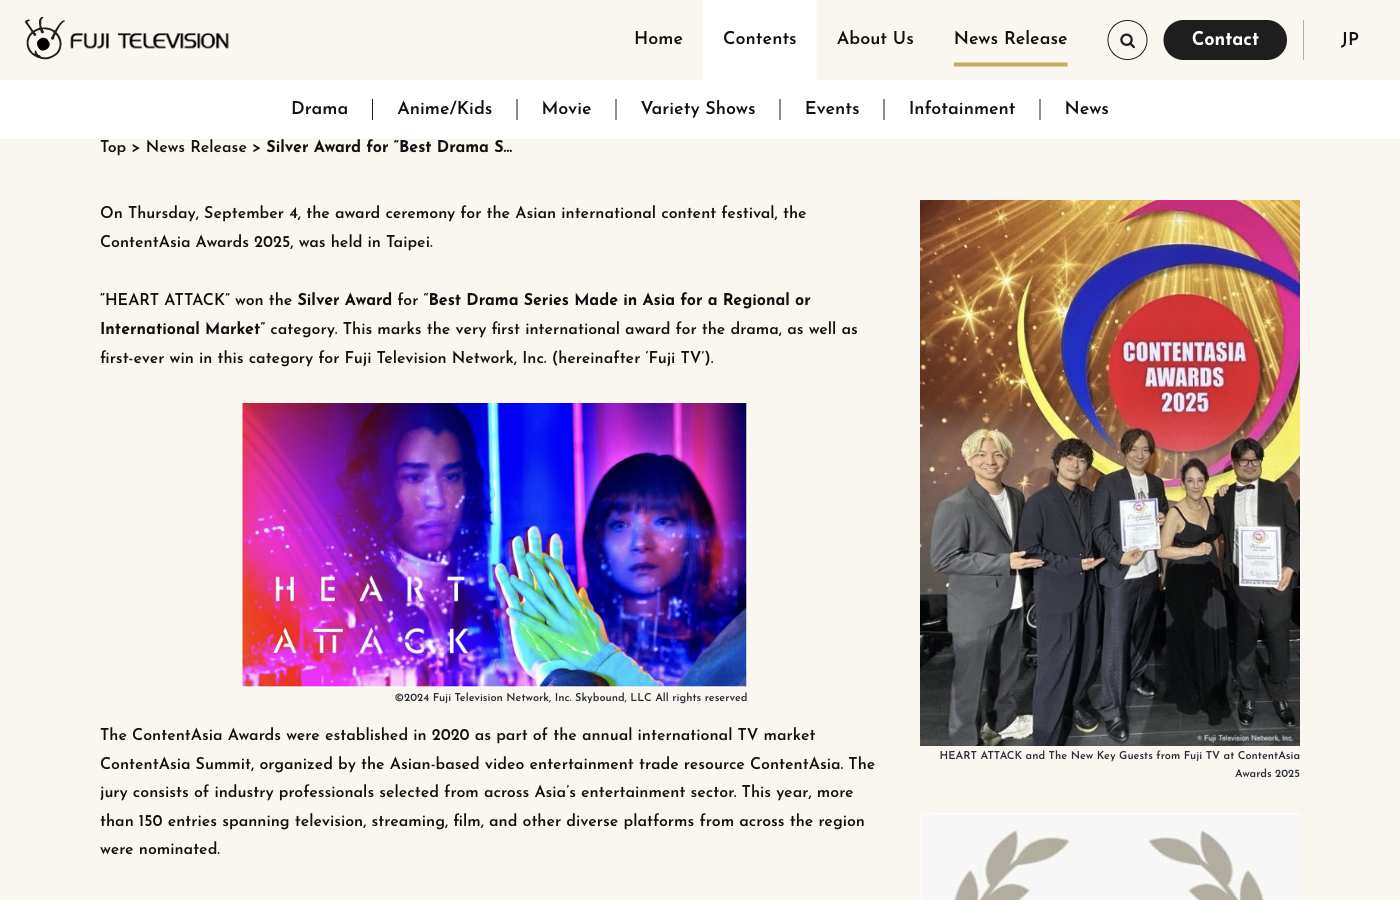Click the Top breadcrumb link
The height and width of the screenshot is (900, 1400).
coord(113,147)
